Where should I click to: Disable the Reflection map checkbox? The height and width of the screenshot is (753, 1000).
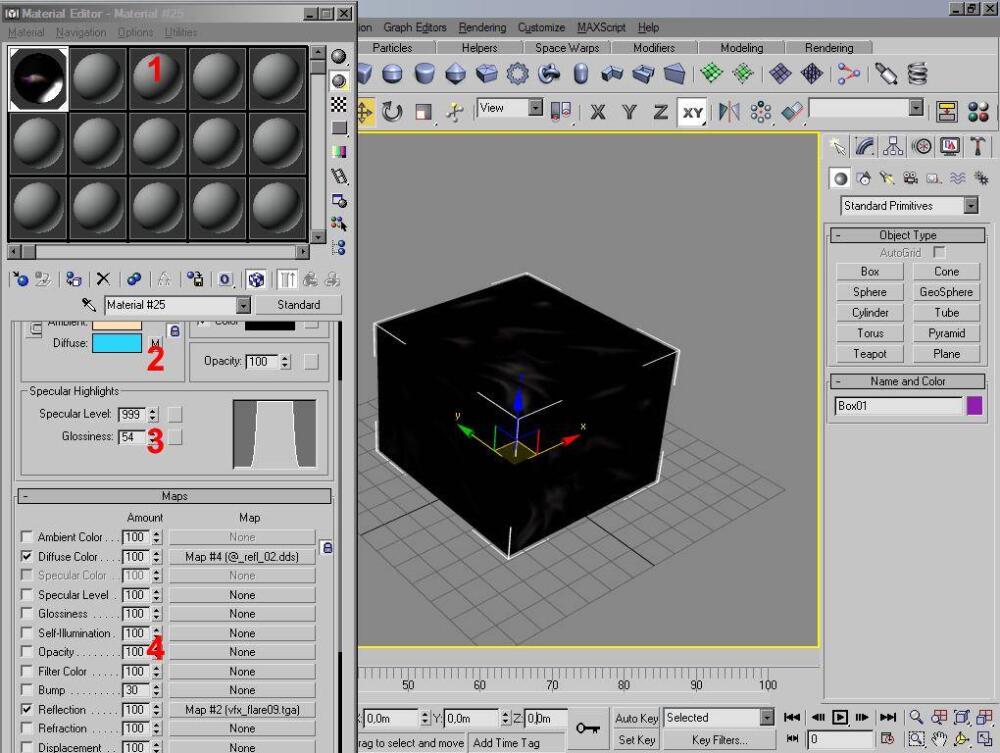click(27, 709)
